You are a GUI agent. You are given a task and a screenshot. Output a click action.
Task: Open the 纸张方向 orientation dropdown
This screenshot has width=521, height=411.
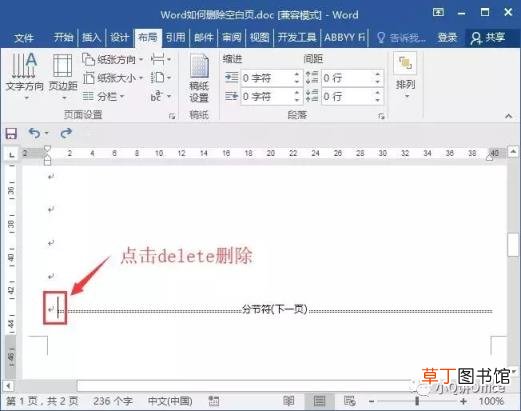[113, 60]
